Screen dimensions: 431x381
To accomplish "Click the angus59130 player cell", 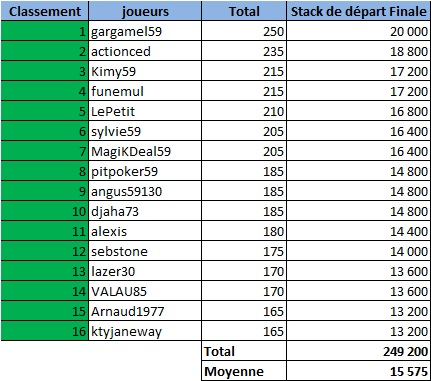I will coord(145,191).
